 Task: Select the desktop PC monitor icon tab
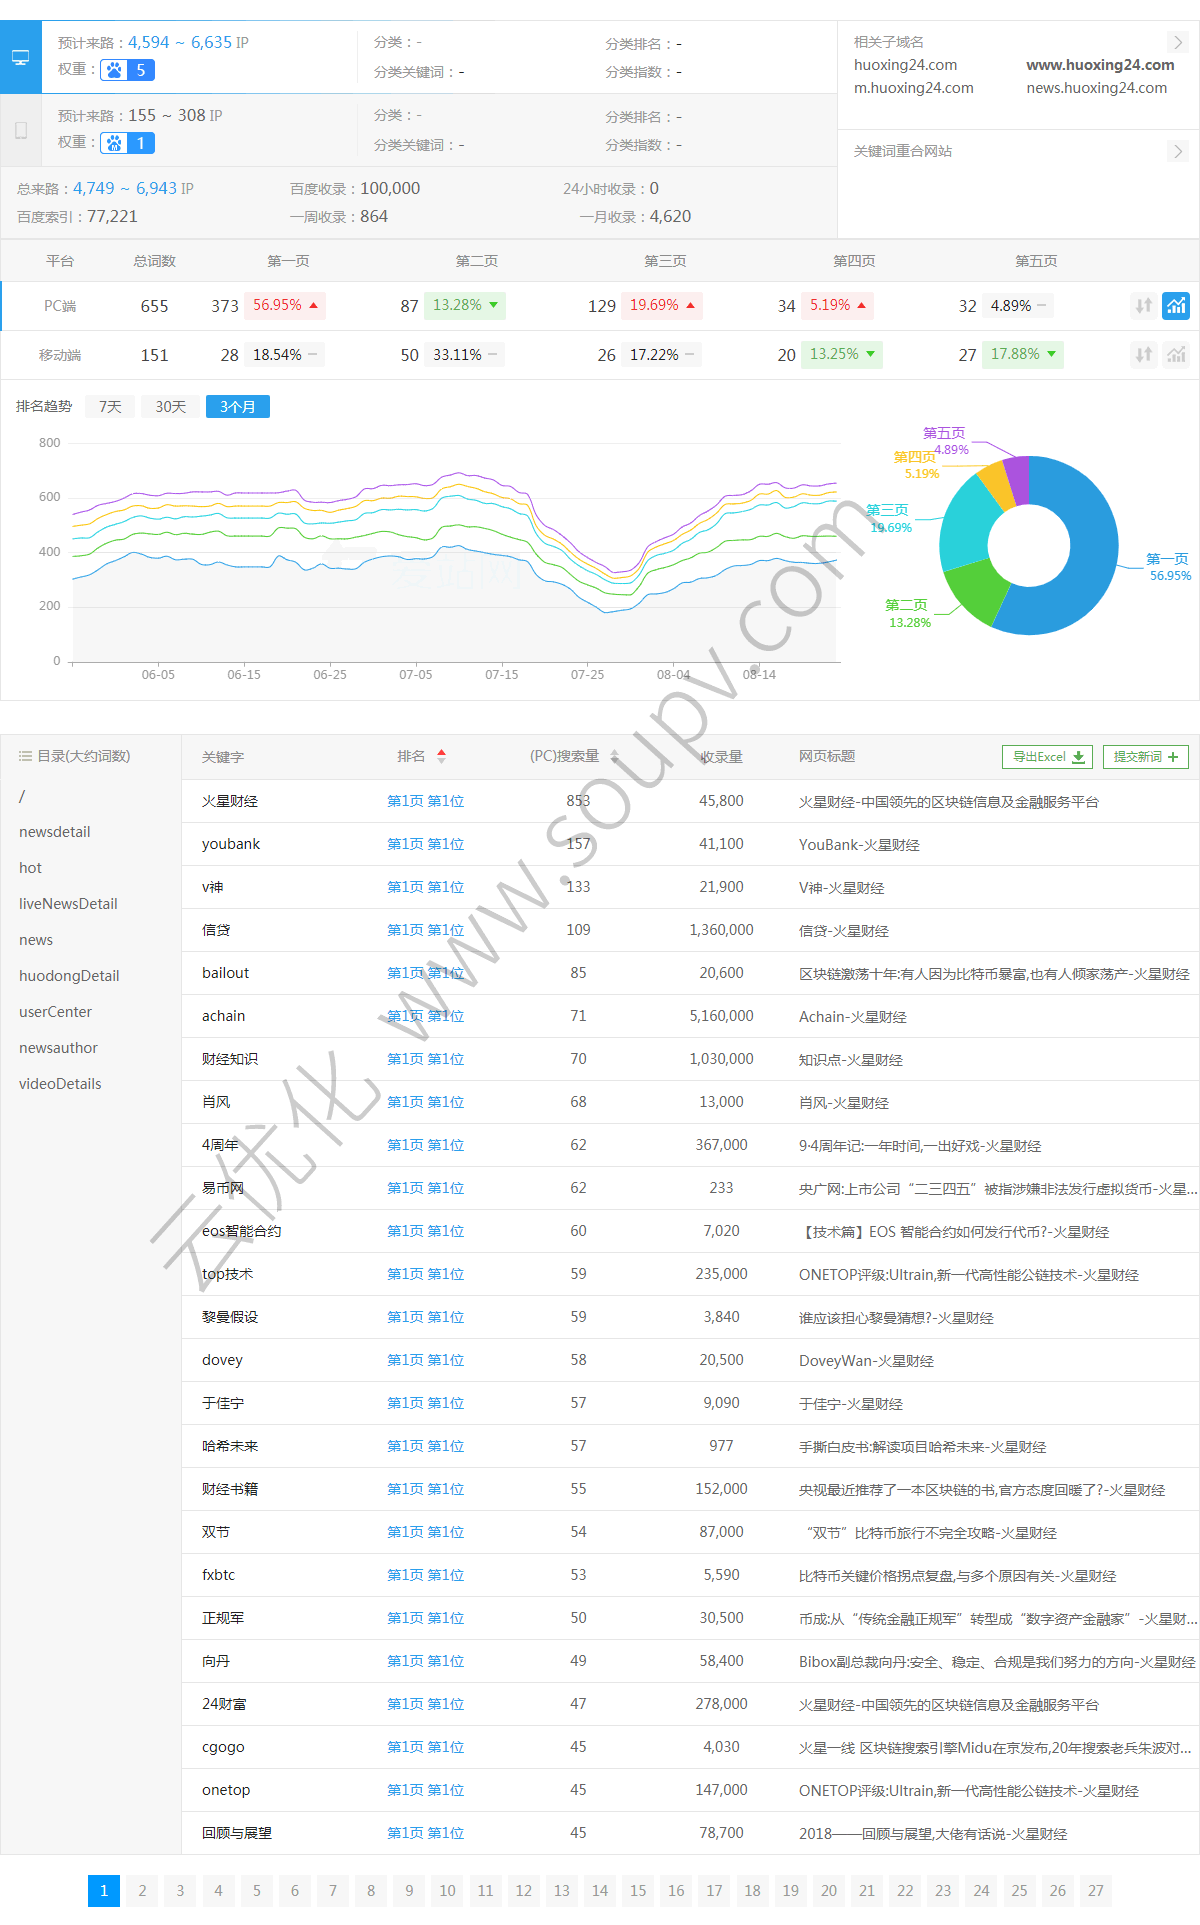tap(20, 57)
